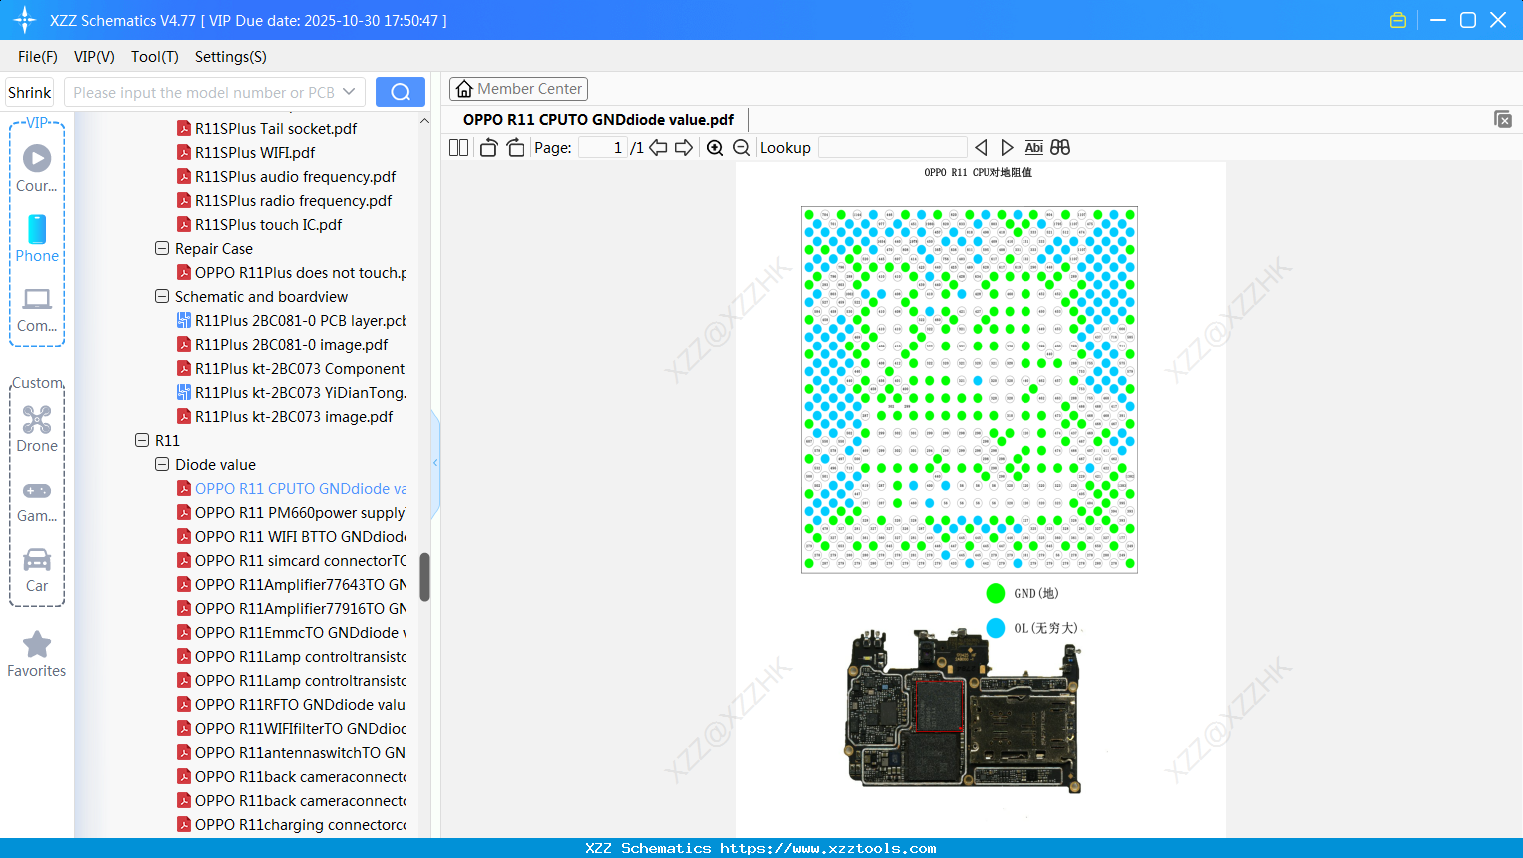Open R11SPlus touch IC.pdf
Screen dimensions: 1523x858
pyautogui.click(x=268, y=224)
